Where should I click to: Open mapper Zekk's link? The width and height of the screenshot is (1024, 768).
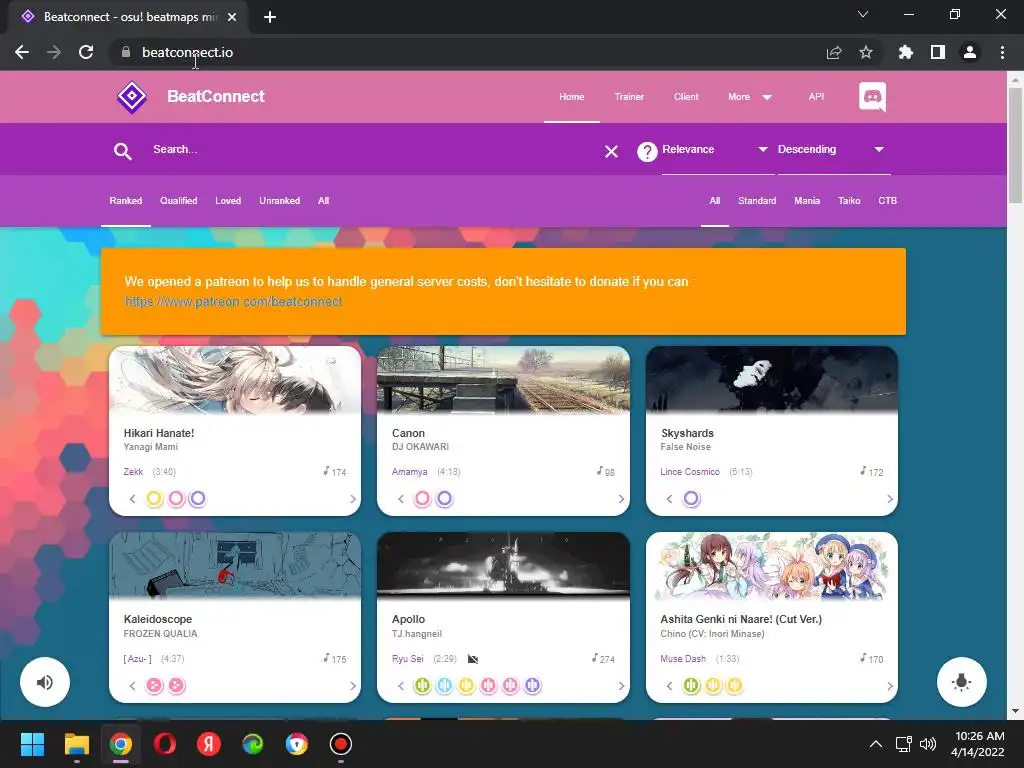coord(133,472)
